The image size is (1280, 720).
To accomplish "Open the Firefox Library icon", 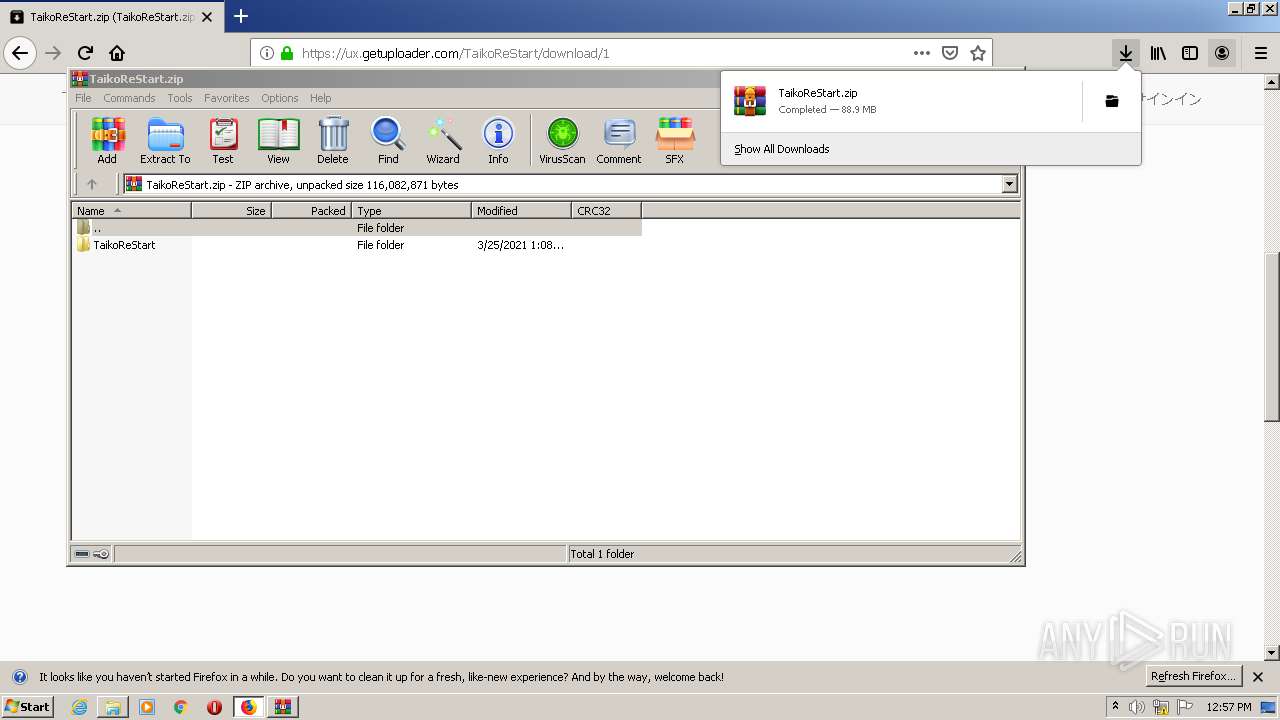I will [x=1158, y=53].
